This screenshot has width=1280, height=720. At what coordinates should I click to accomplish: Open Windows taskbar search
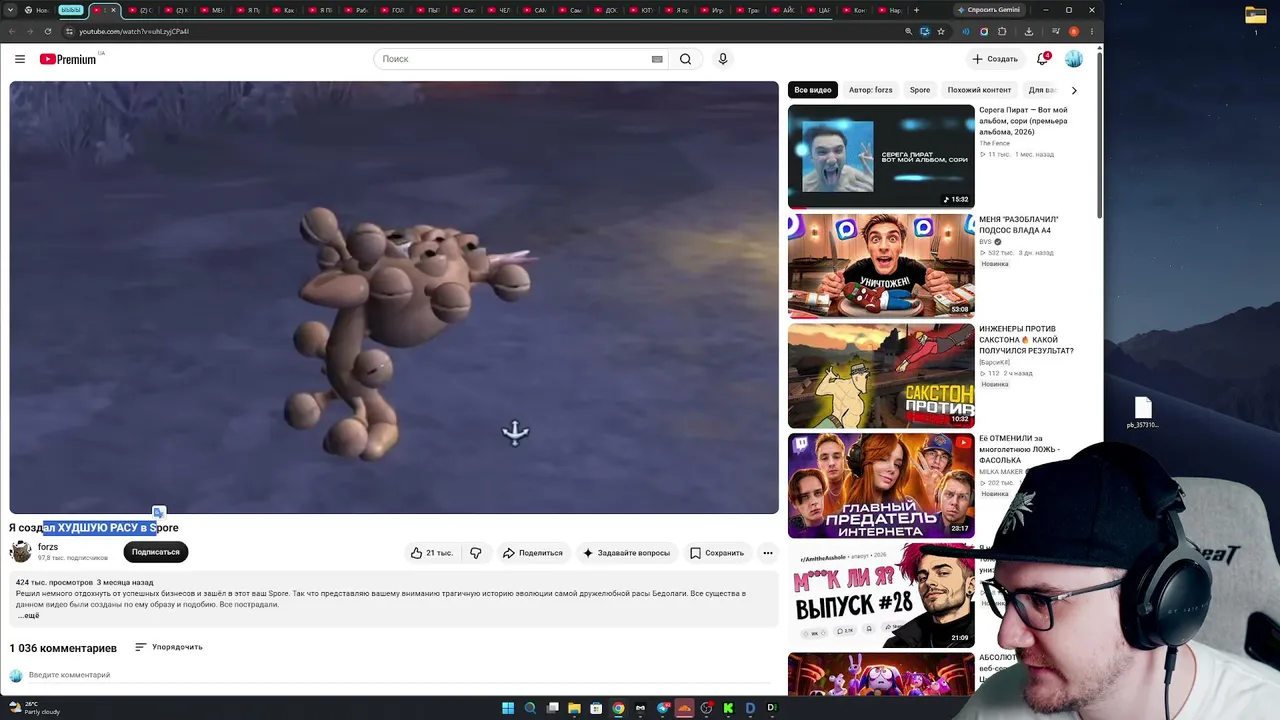click(x=530, y=708)
